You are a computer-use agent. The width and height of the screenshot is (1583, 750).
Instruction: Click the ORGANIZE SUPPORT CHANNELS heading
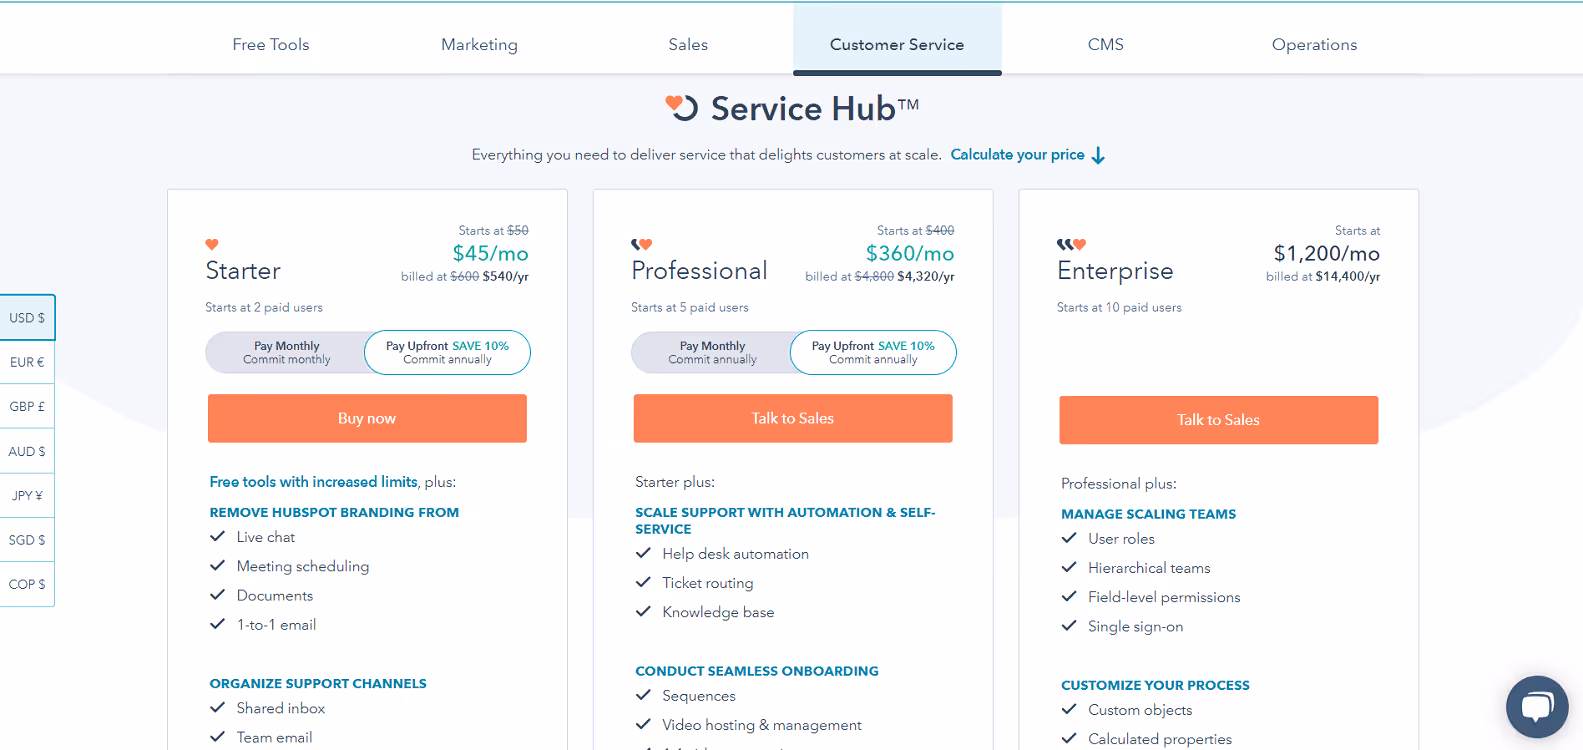(x=318, y=684)
